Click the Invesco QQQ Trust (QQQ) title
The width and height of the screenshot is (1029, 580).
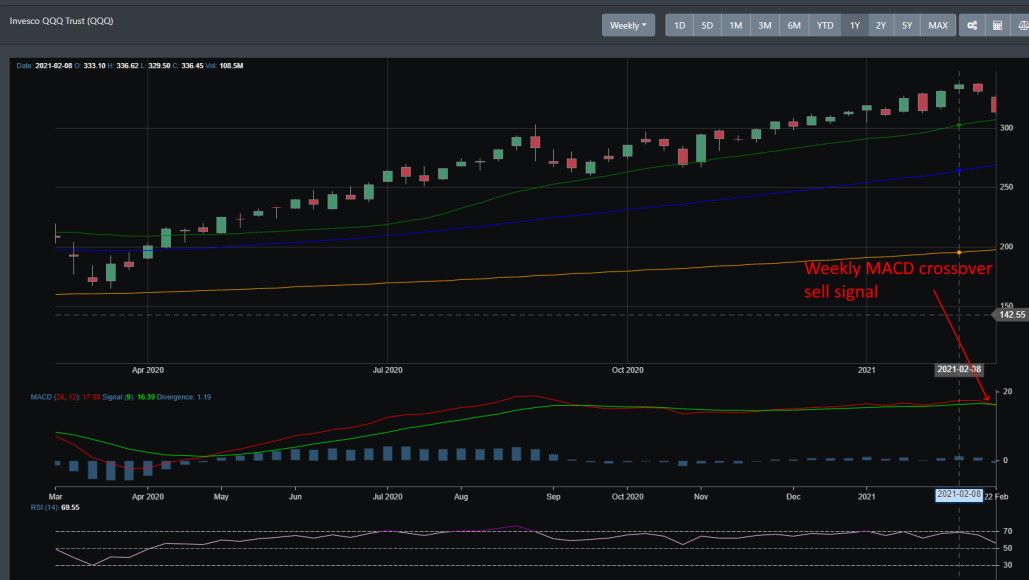(62, 21)
